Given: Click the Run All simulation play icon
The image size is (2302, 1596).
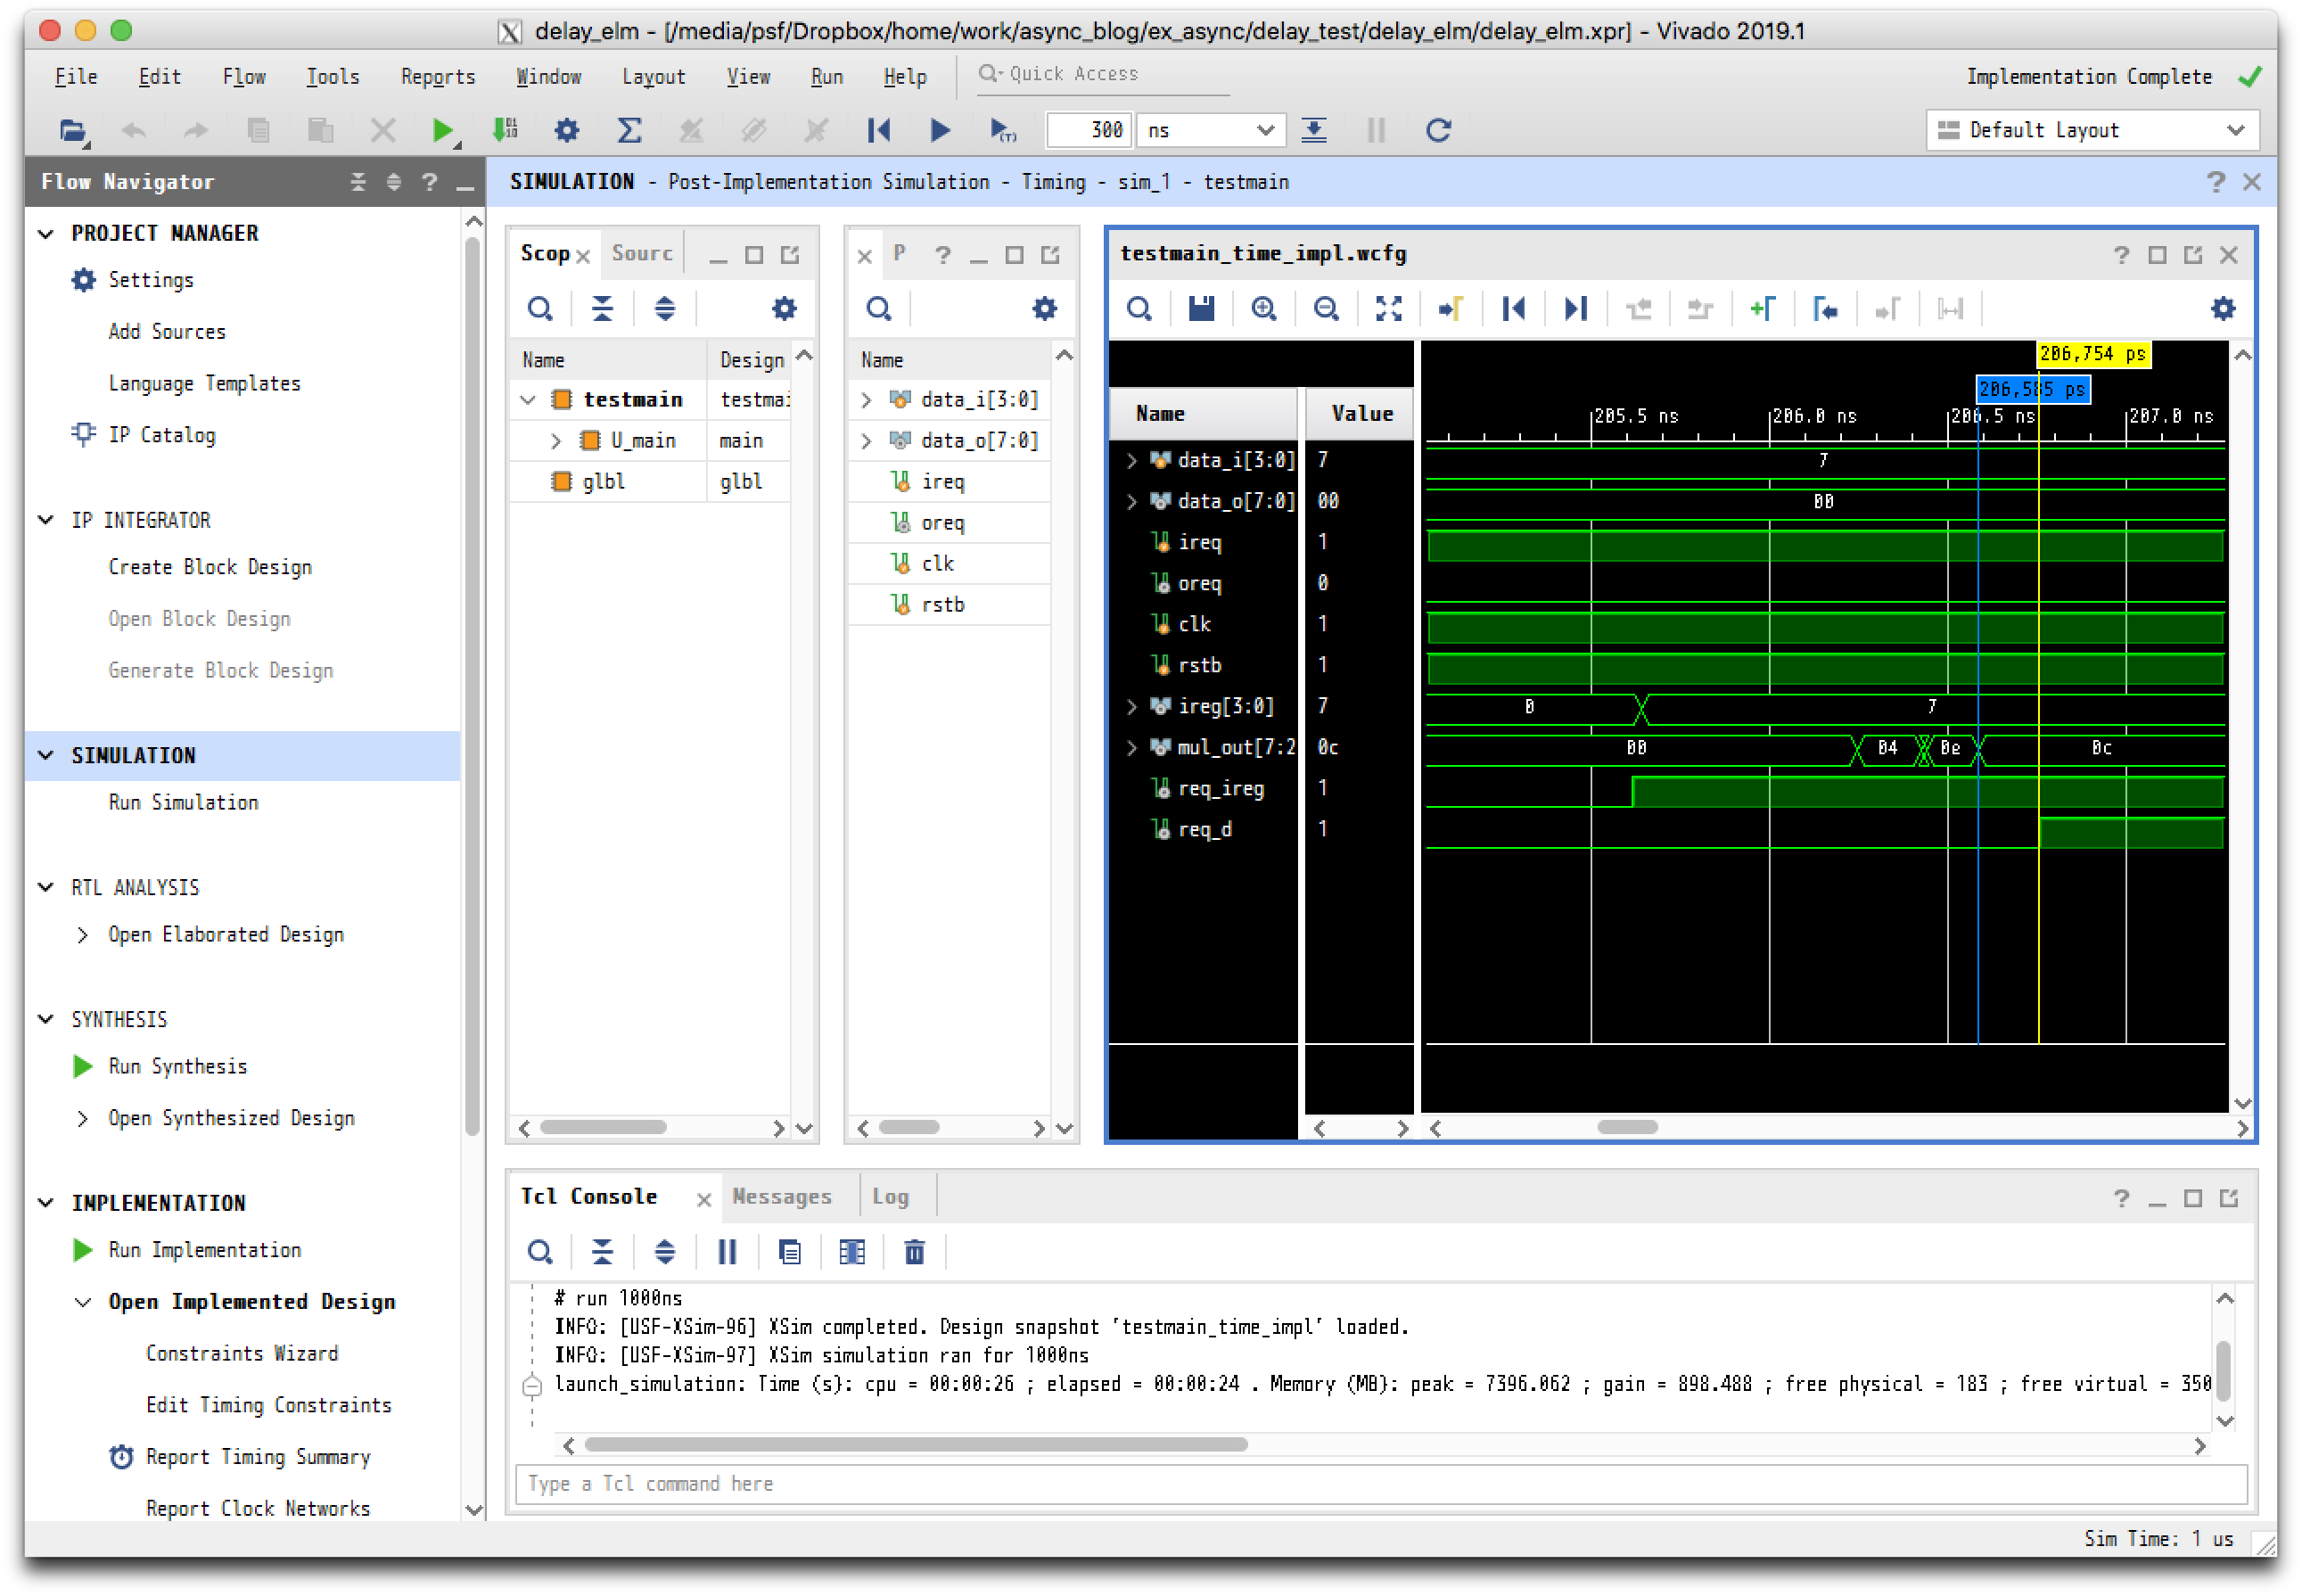Looking at the screenshot, I should click(x=939, y=130).
